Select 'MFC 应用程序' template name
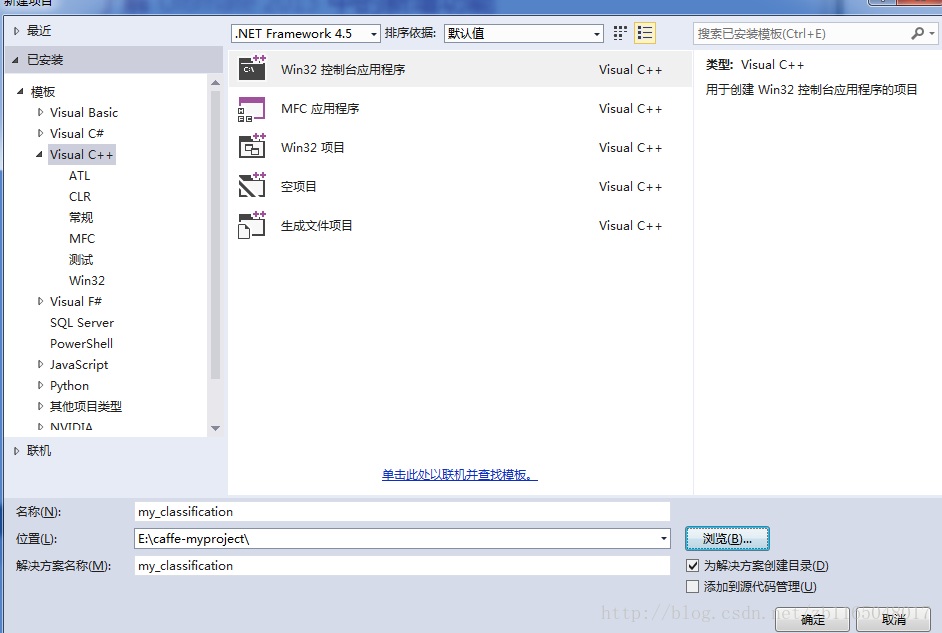 coord(320,109)
